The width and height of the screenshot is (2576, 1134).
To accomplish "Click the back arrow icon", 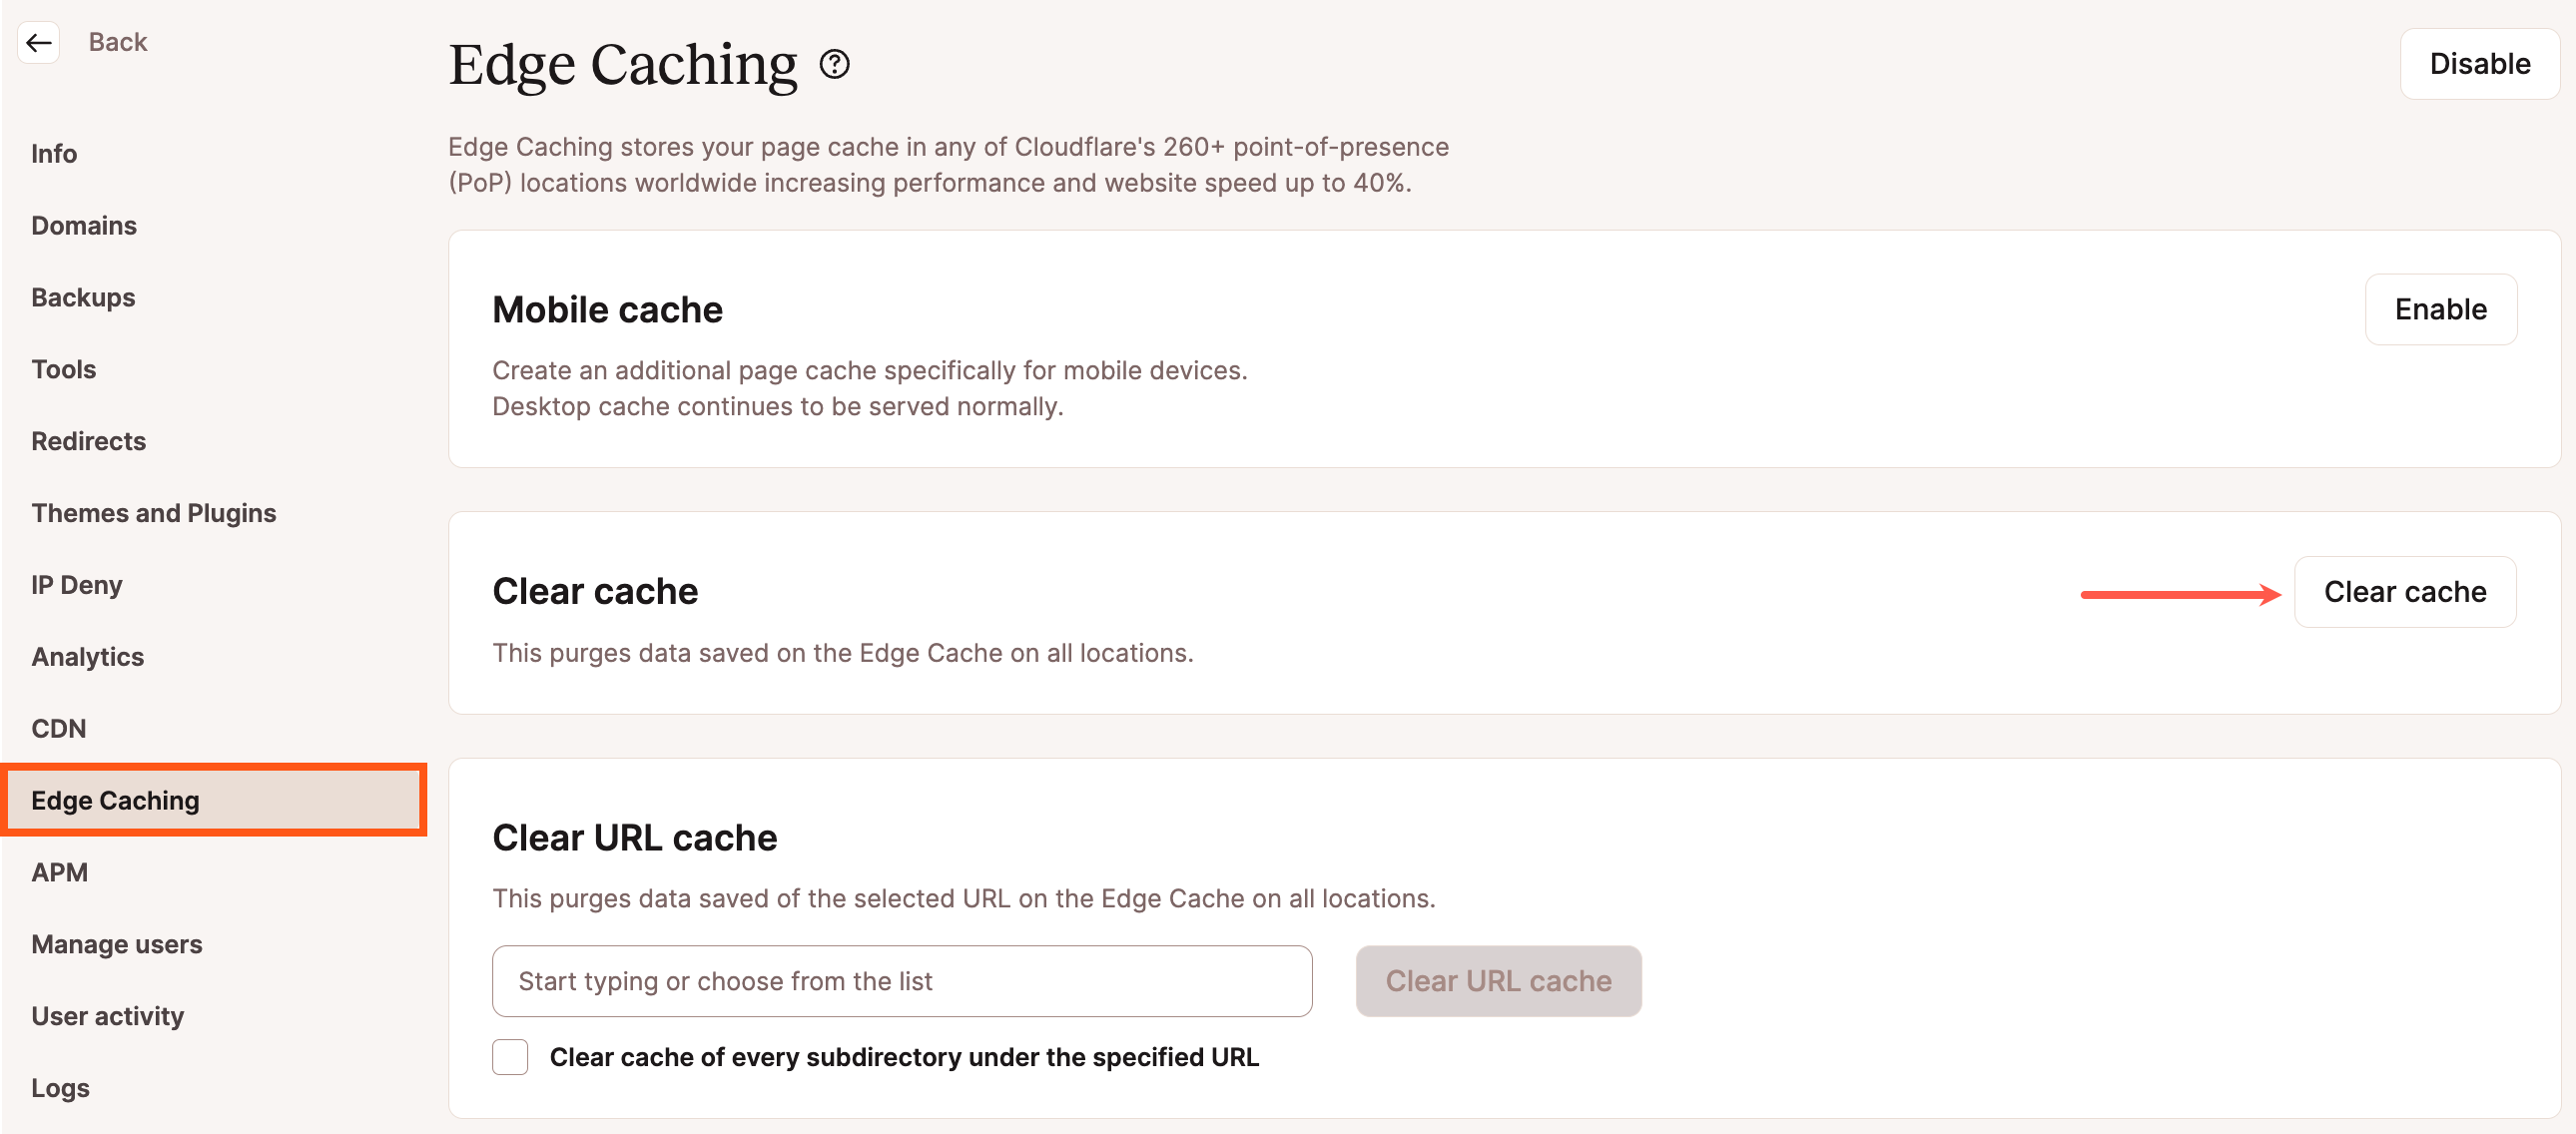I will (39, 42).
